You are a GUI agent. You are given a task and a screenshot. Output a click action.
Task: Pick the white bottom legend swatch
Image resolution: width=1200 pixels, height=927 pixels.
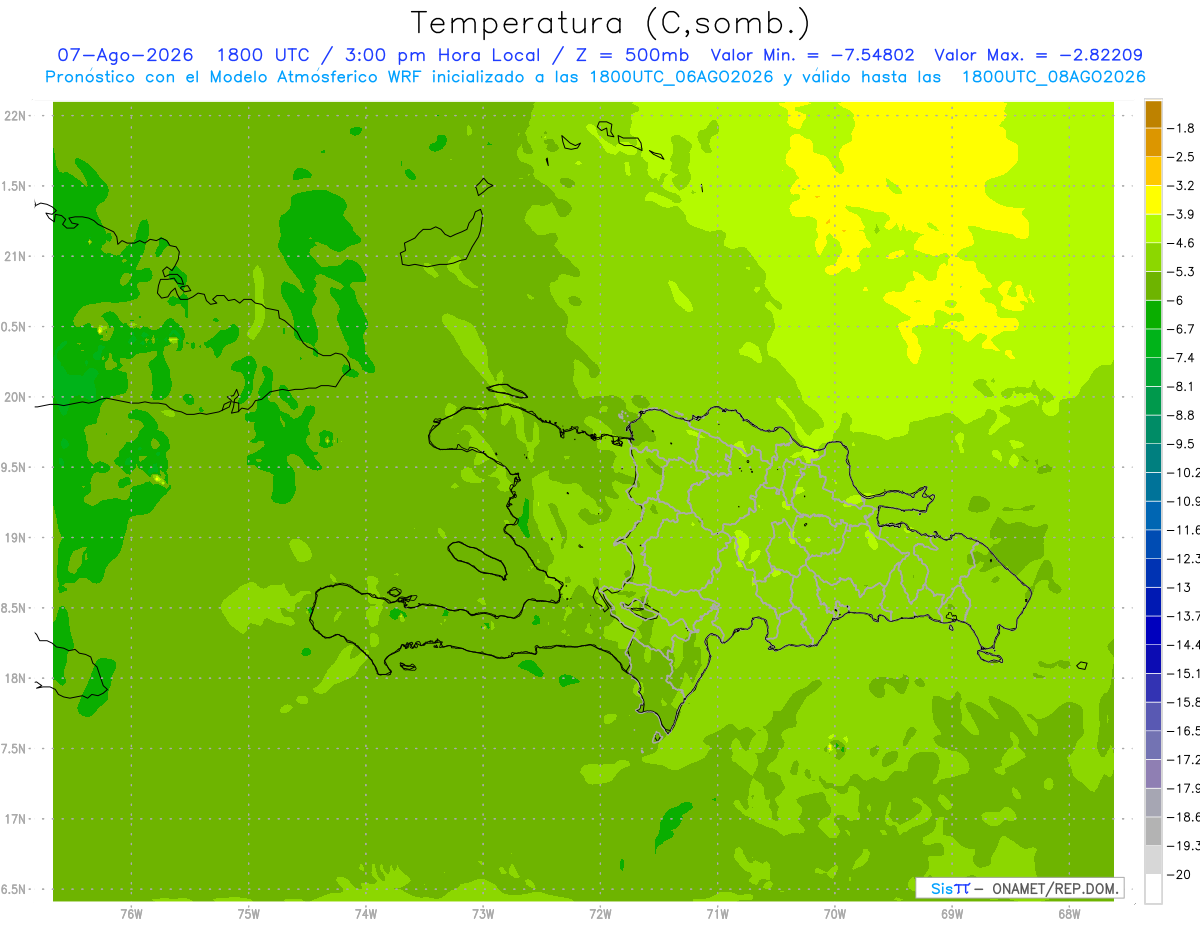[1154, 888]
